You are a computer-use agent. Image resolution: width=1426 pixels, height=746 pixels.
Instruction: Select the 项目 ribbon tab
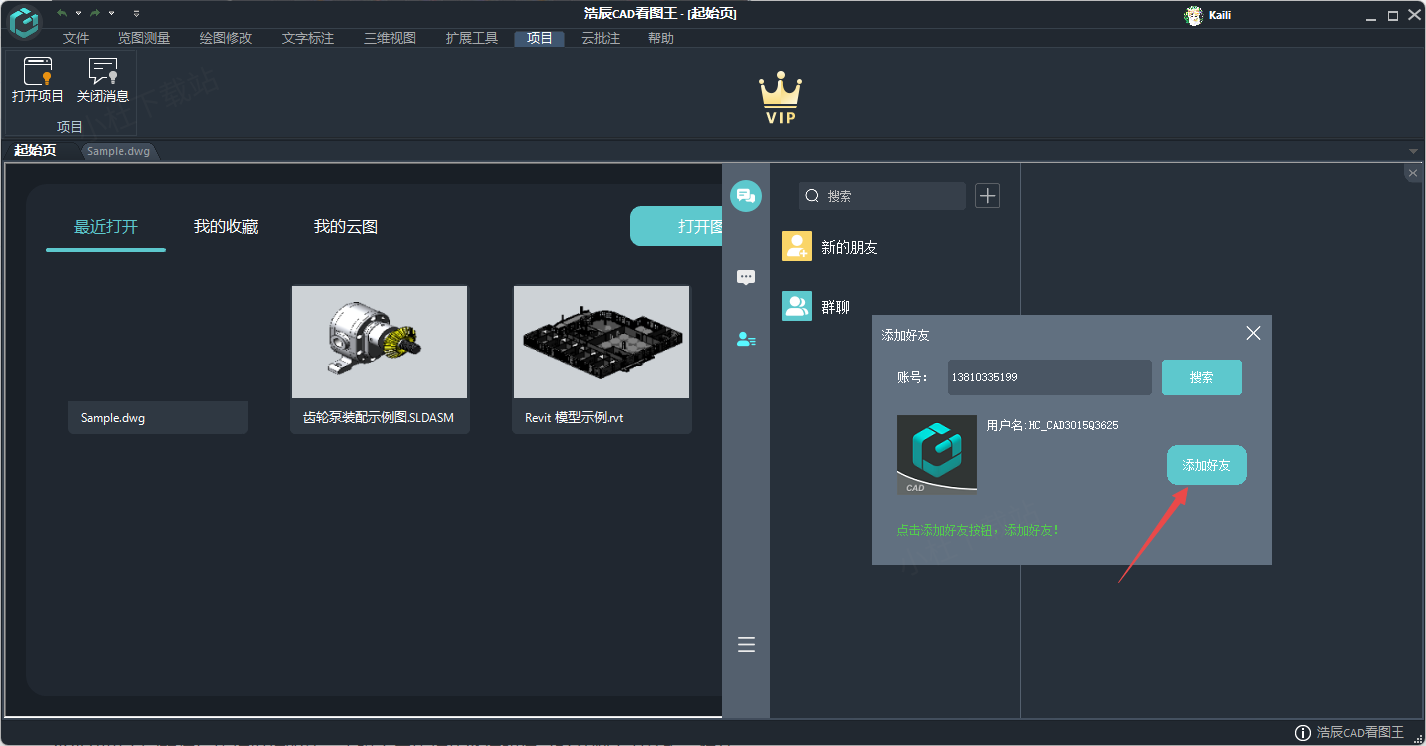click(x=540, y=39)
